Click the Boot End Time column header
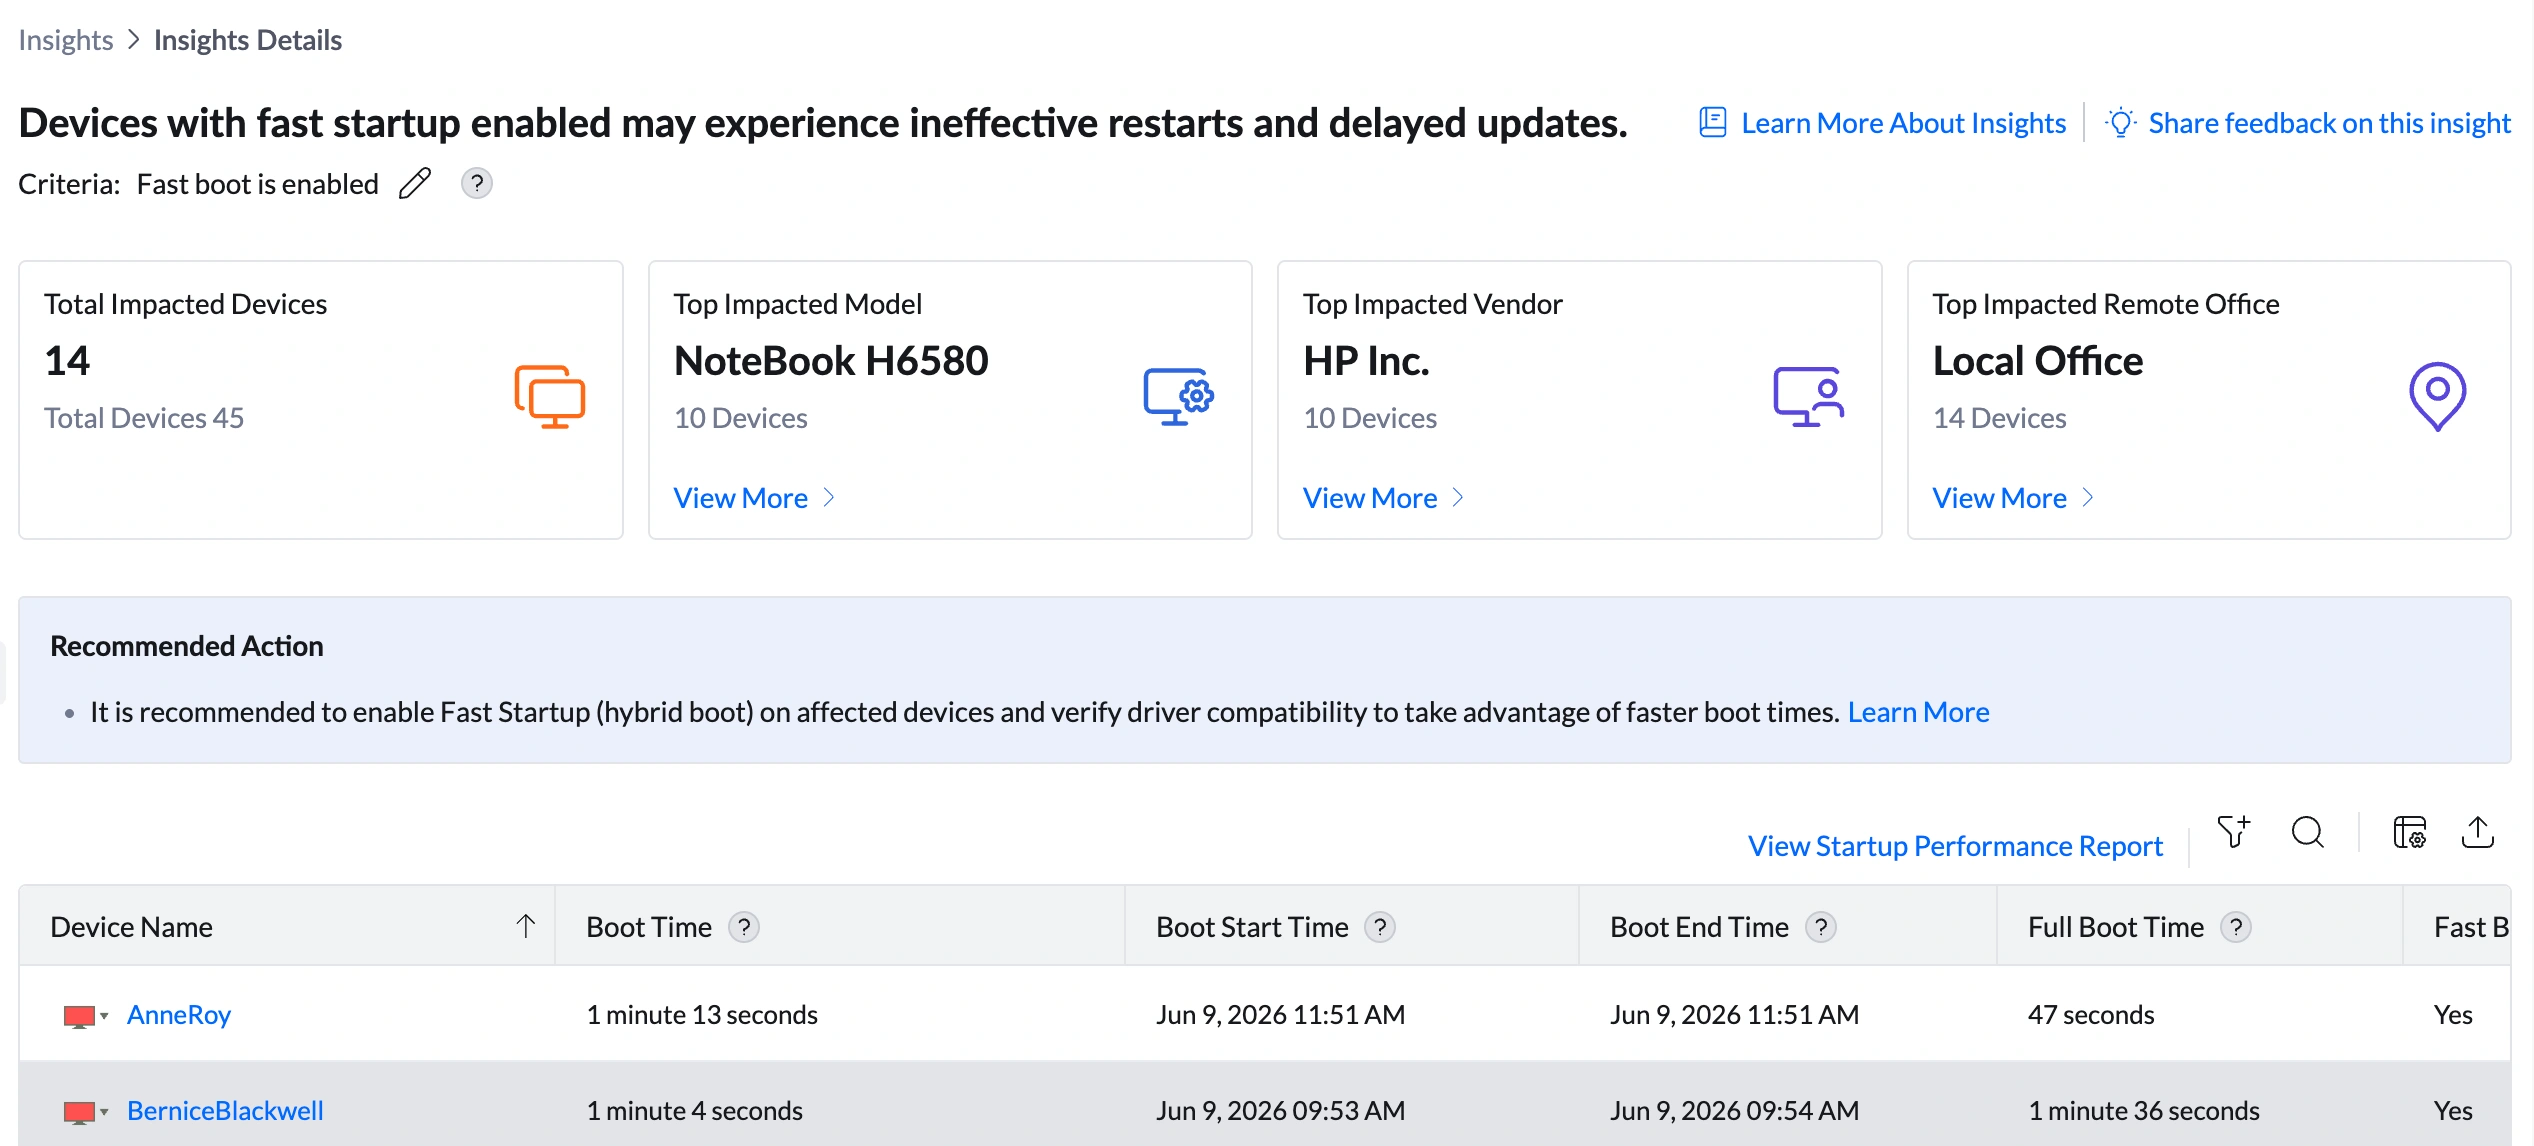Screen dimensions: 2534x1146 tap(1788, 926)
